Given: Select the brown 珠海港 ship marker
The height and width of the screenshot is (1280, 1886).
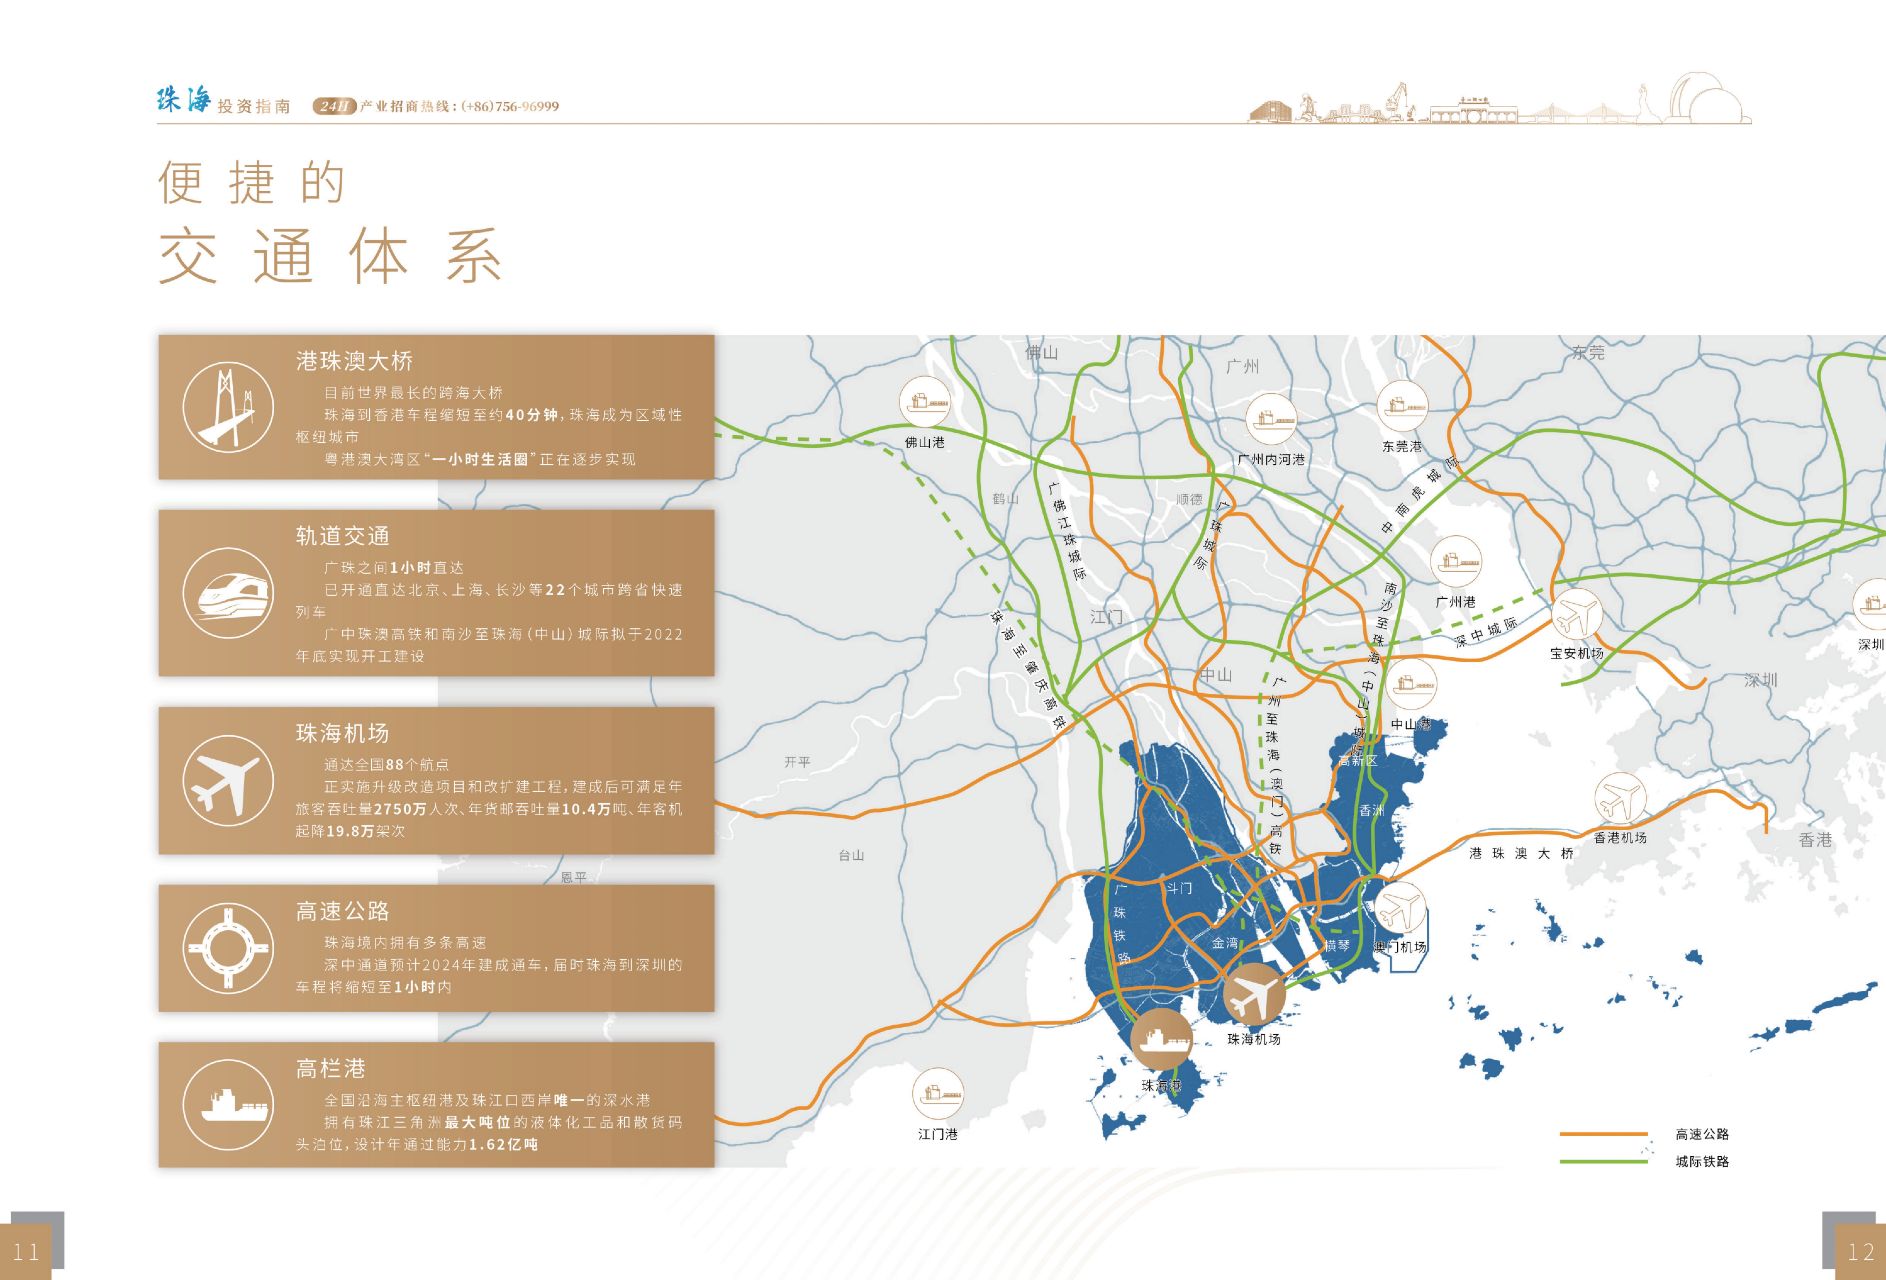Looking at the screenshot, I should coord(1162,1040).
